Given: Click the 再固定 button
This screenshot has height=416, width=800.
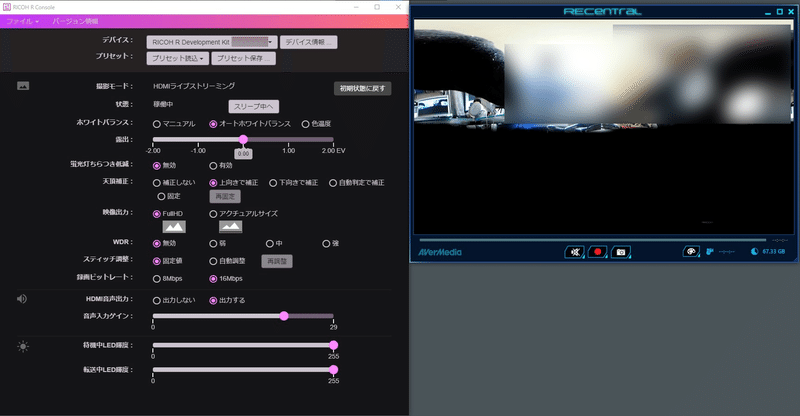Looking at the screenshot, I should [225, 197].
